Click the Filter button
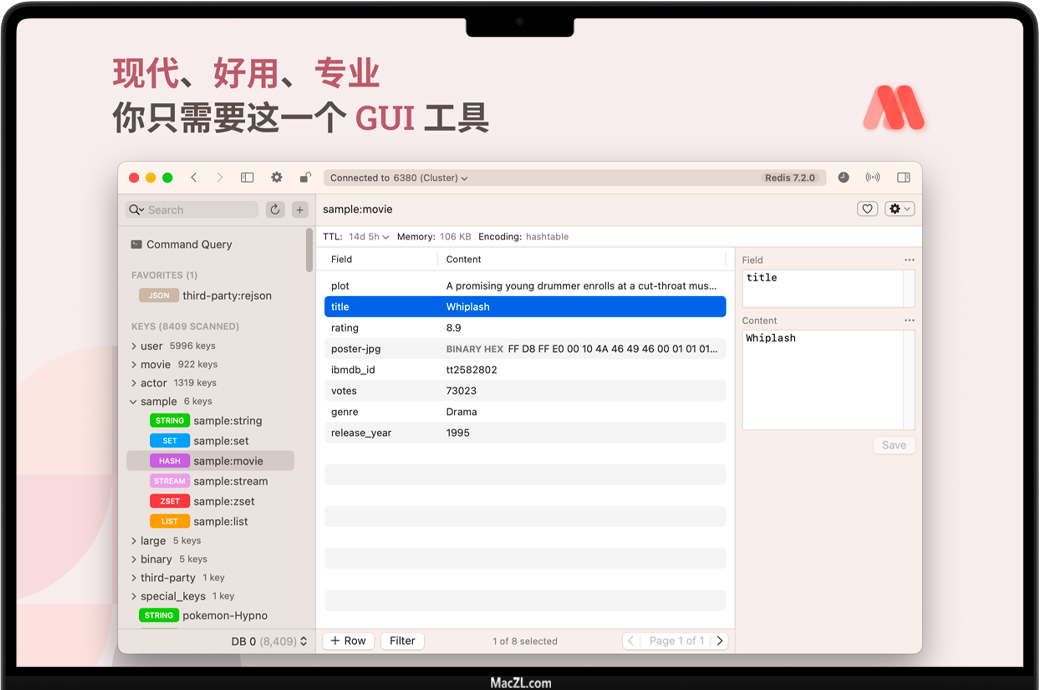The image size is (1040, 690). pyautogui.click(x=402, y=641)
